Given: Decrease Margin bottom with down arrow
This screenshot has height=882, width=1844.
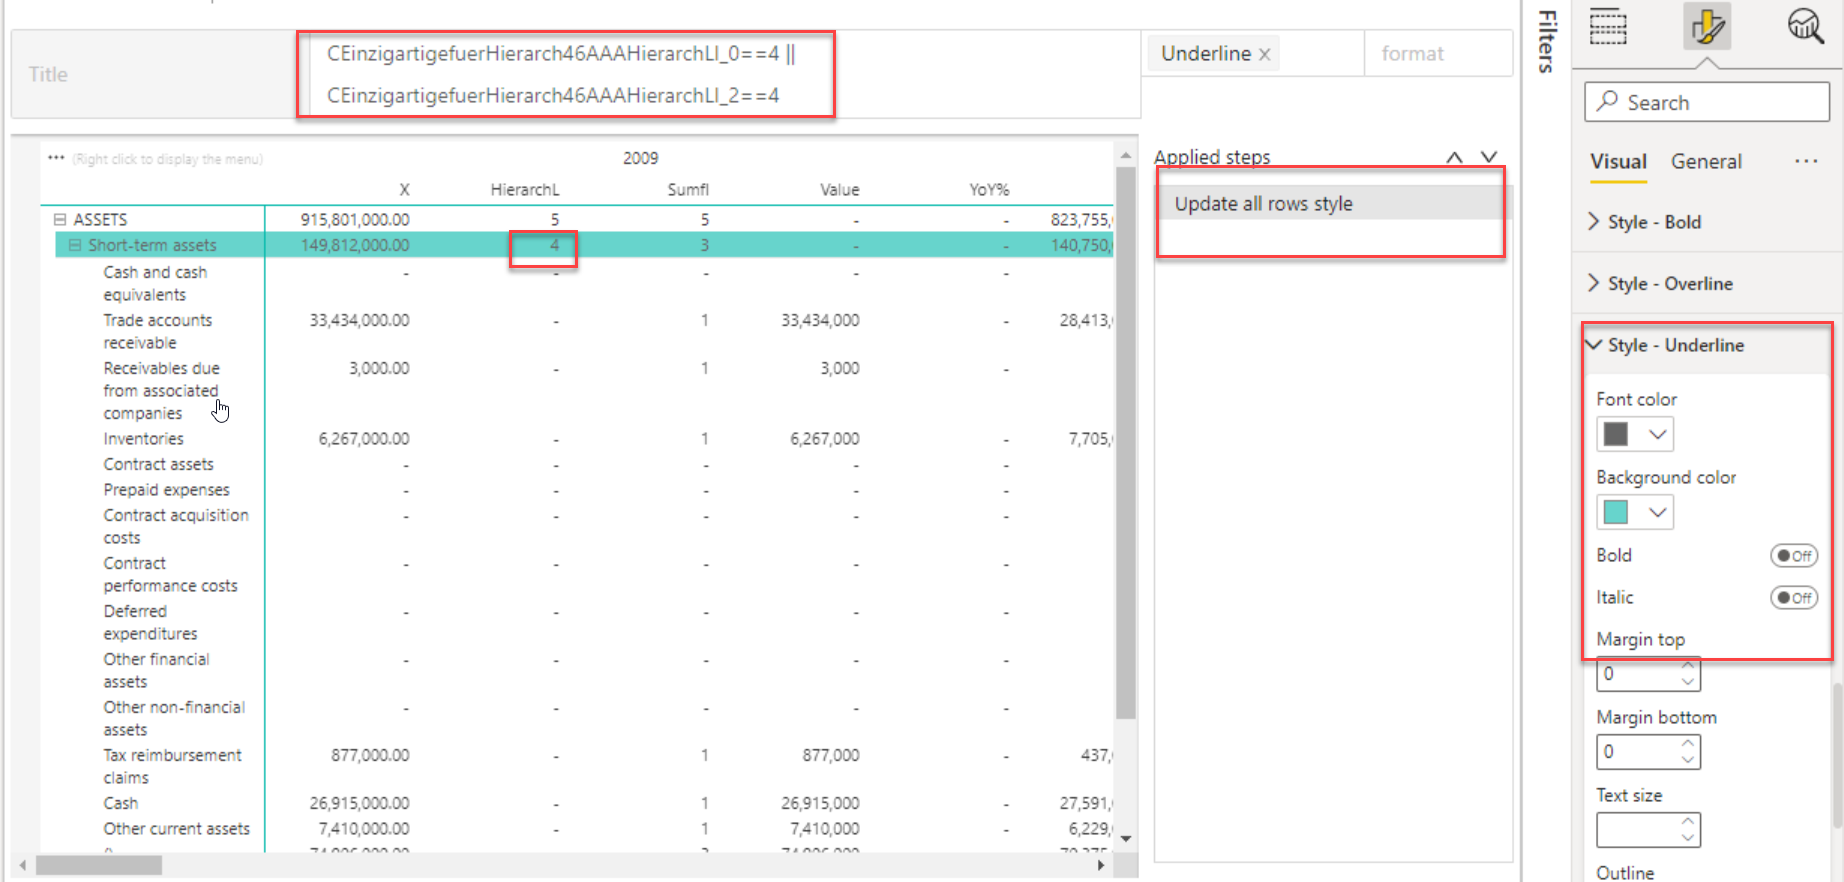Looking at the screenshot, I should click(x=1688, y=760).
